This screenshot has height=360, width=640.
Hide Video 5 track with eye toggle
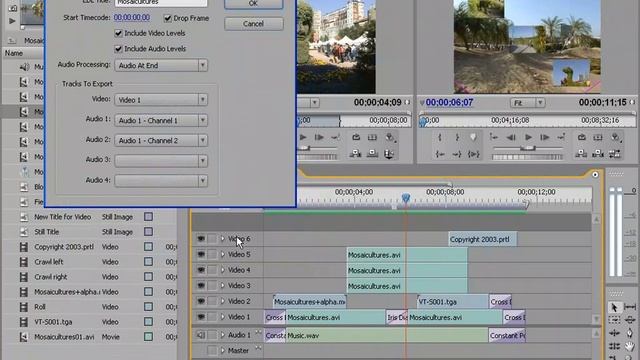click(x=201, y=254)
